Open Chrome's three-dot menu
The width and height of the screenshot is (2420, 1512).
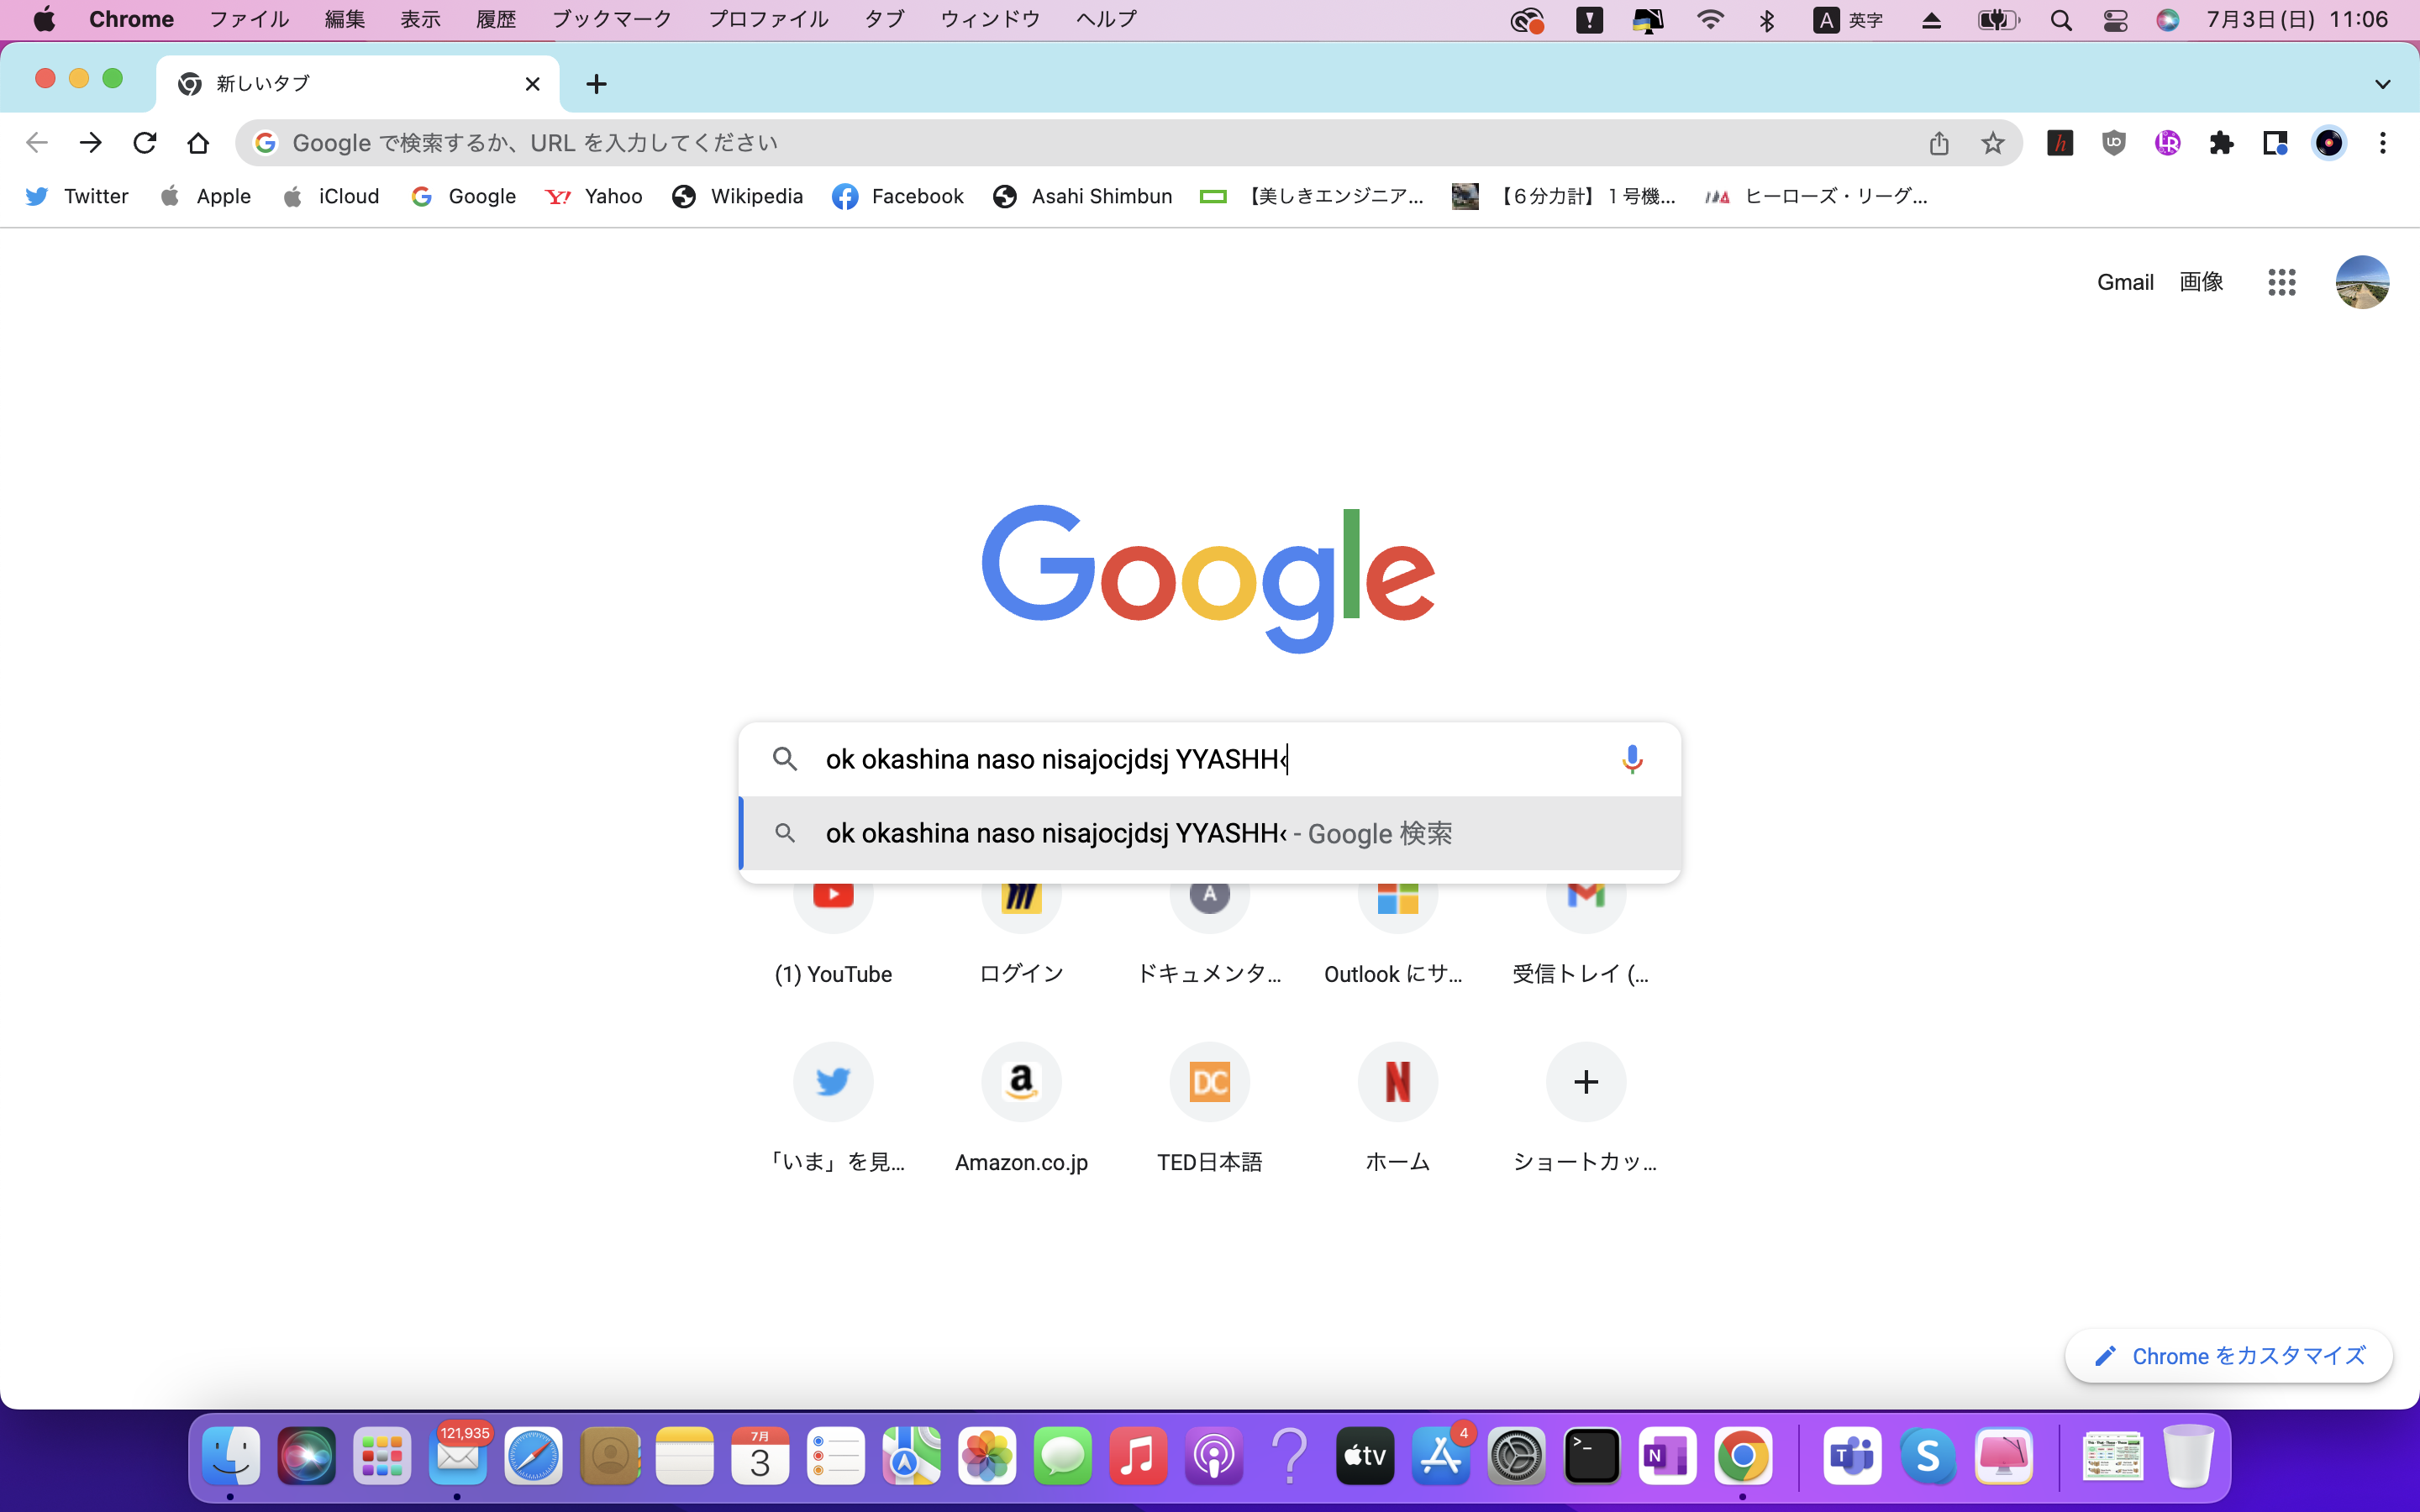click(2382, 143)
